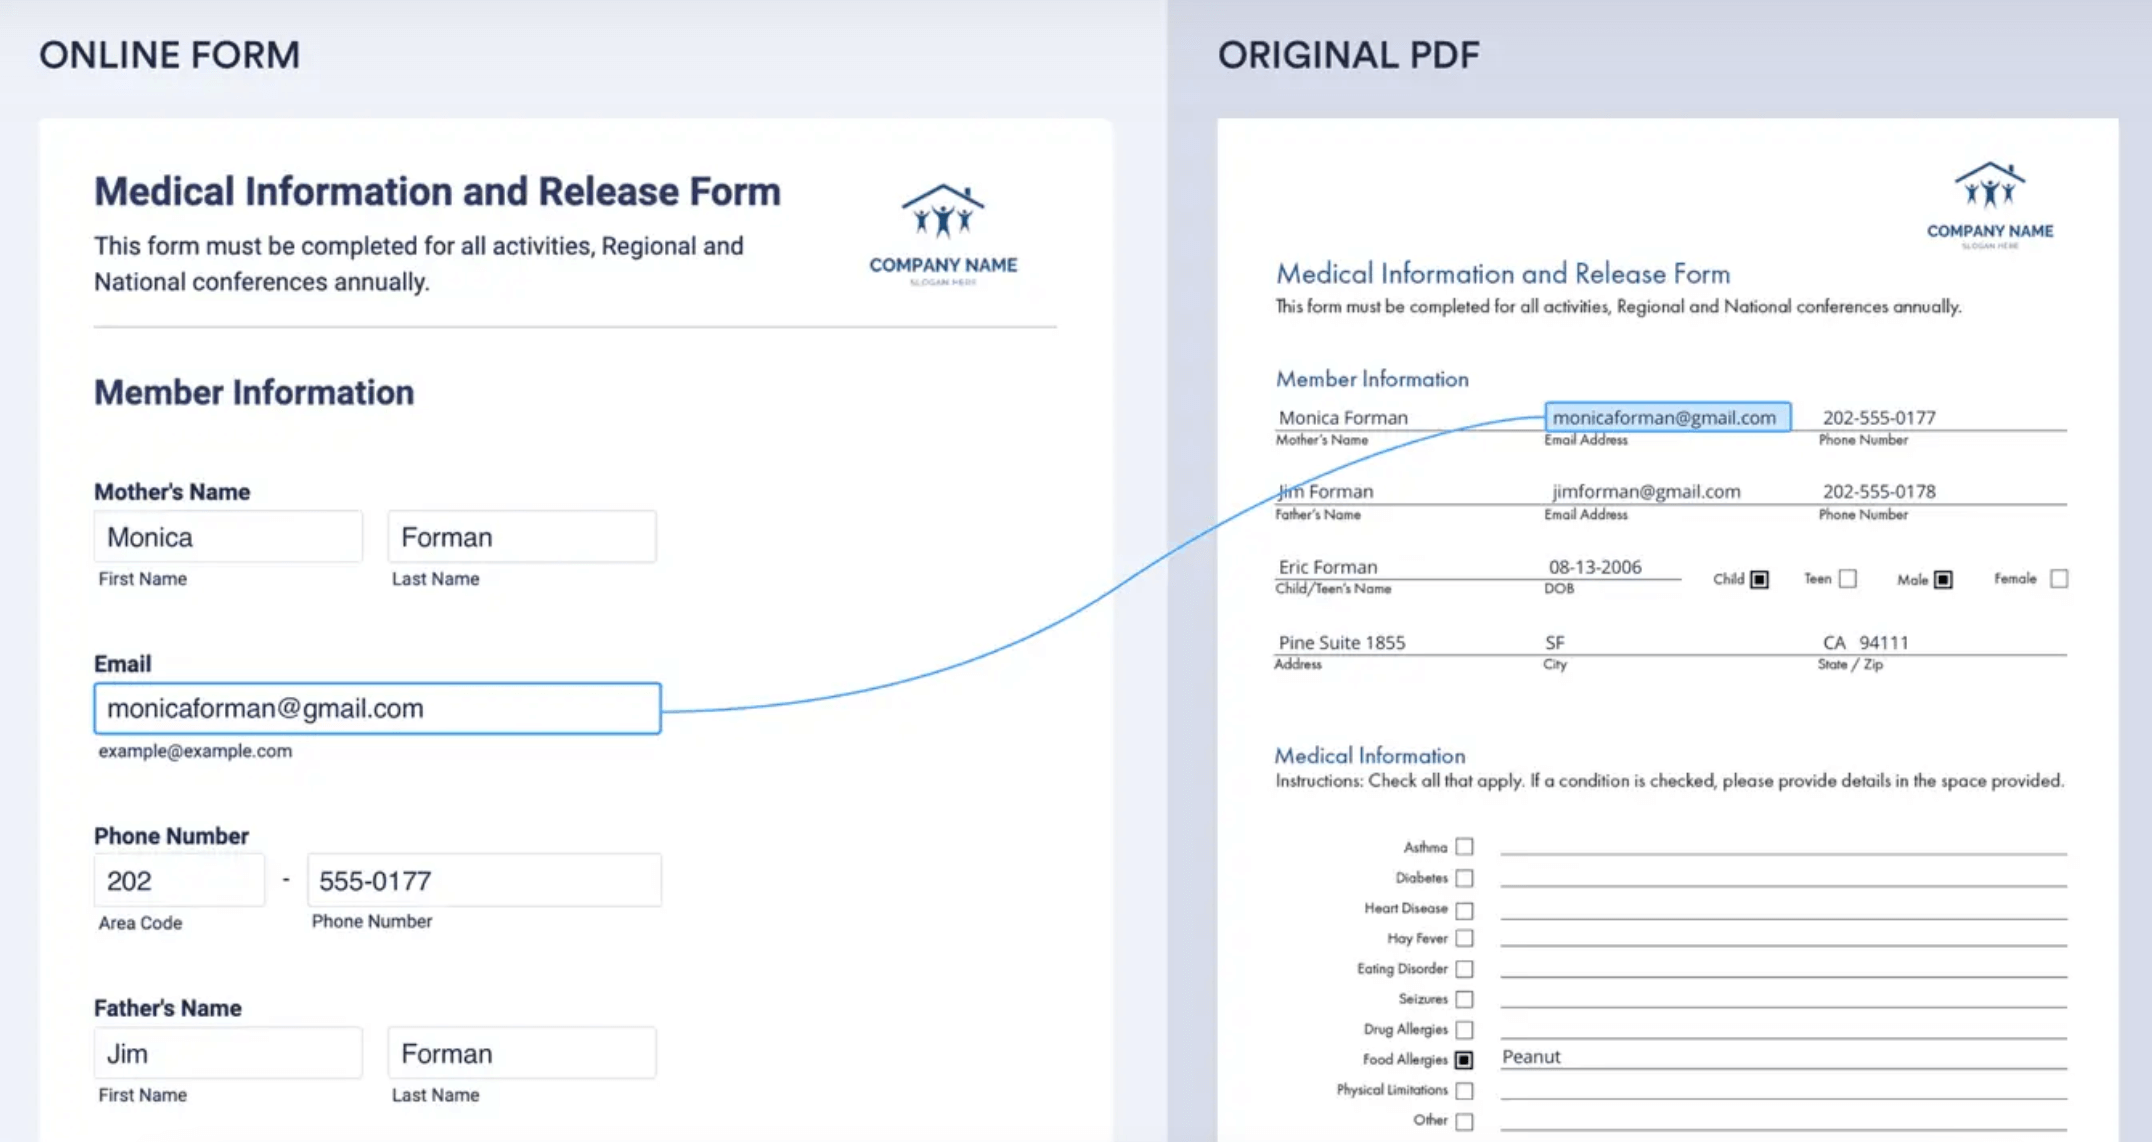The image size is (2152, 1142).
Task: Click the Member Information heading in online form
Action: coord(254,393)
